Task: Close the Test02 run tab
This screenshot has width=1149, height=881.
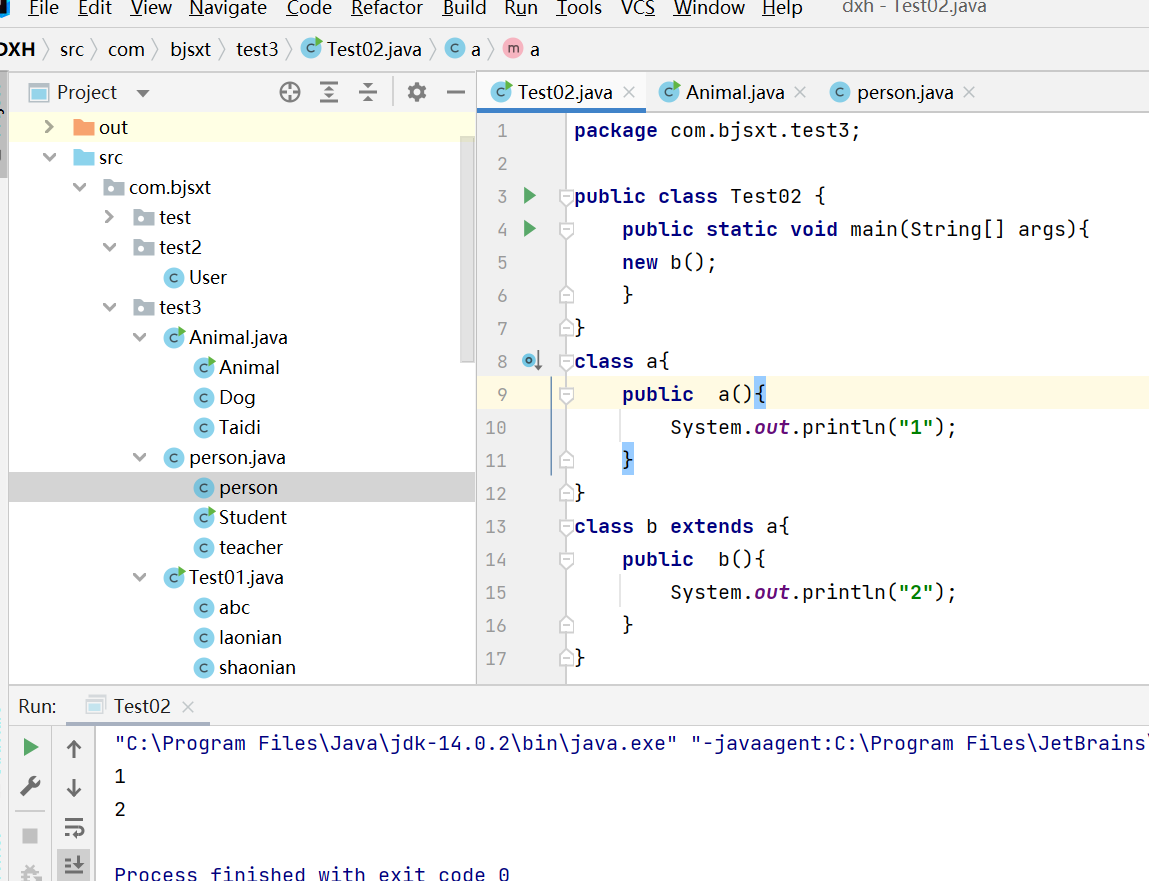Action: [x=188, y=707]
